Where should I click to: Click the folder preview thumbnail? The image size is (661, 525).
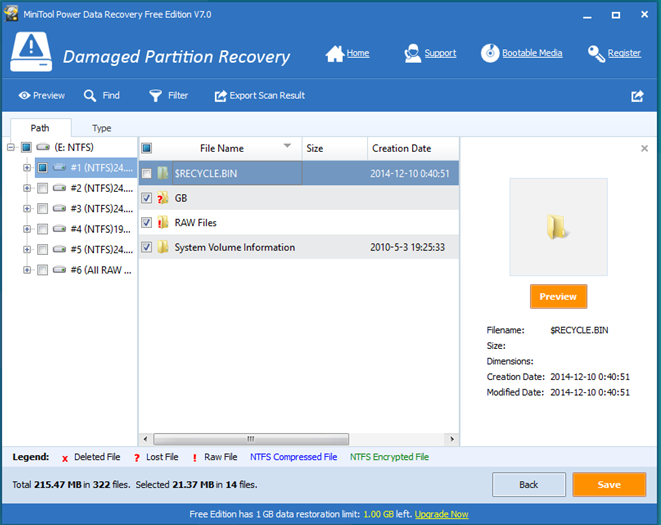point(558,227)
